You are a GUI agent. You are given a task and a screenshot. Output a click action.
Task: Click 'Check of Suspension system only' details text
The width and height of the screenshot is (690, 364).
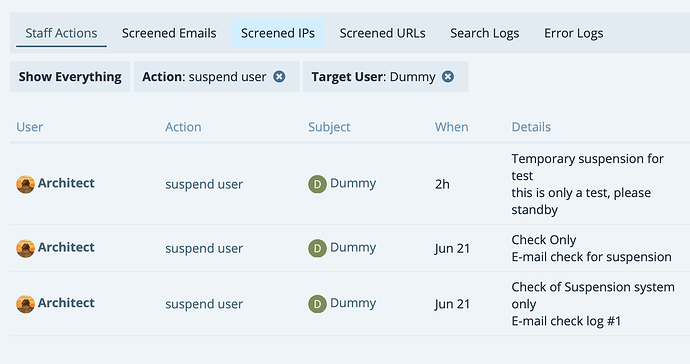pyautogui.click(x=593, y=295)
